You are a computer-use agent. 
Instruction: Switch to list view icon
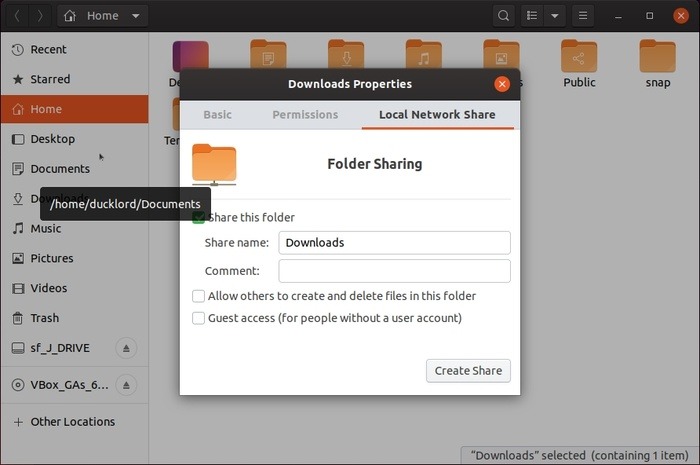pyautogui.click(x=532, y=16)
